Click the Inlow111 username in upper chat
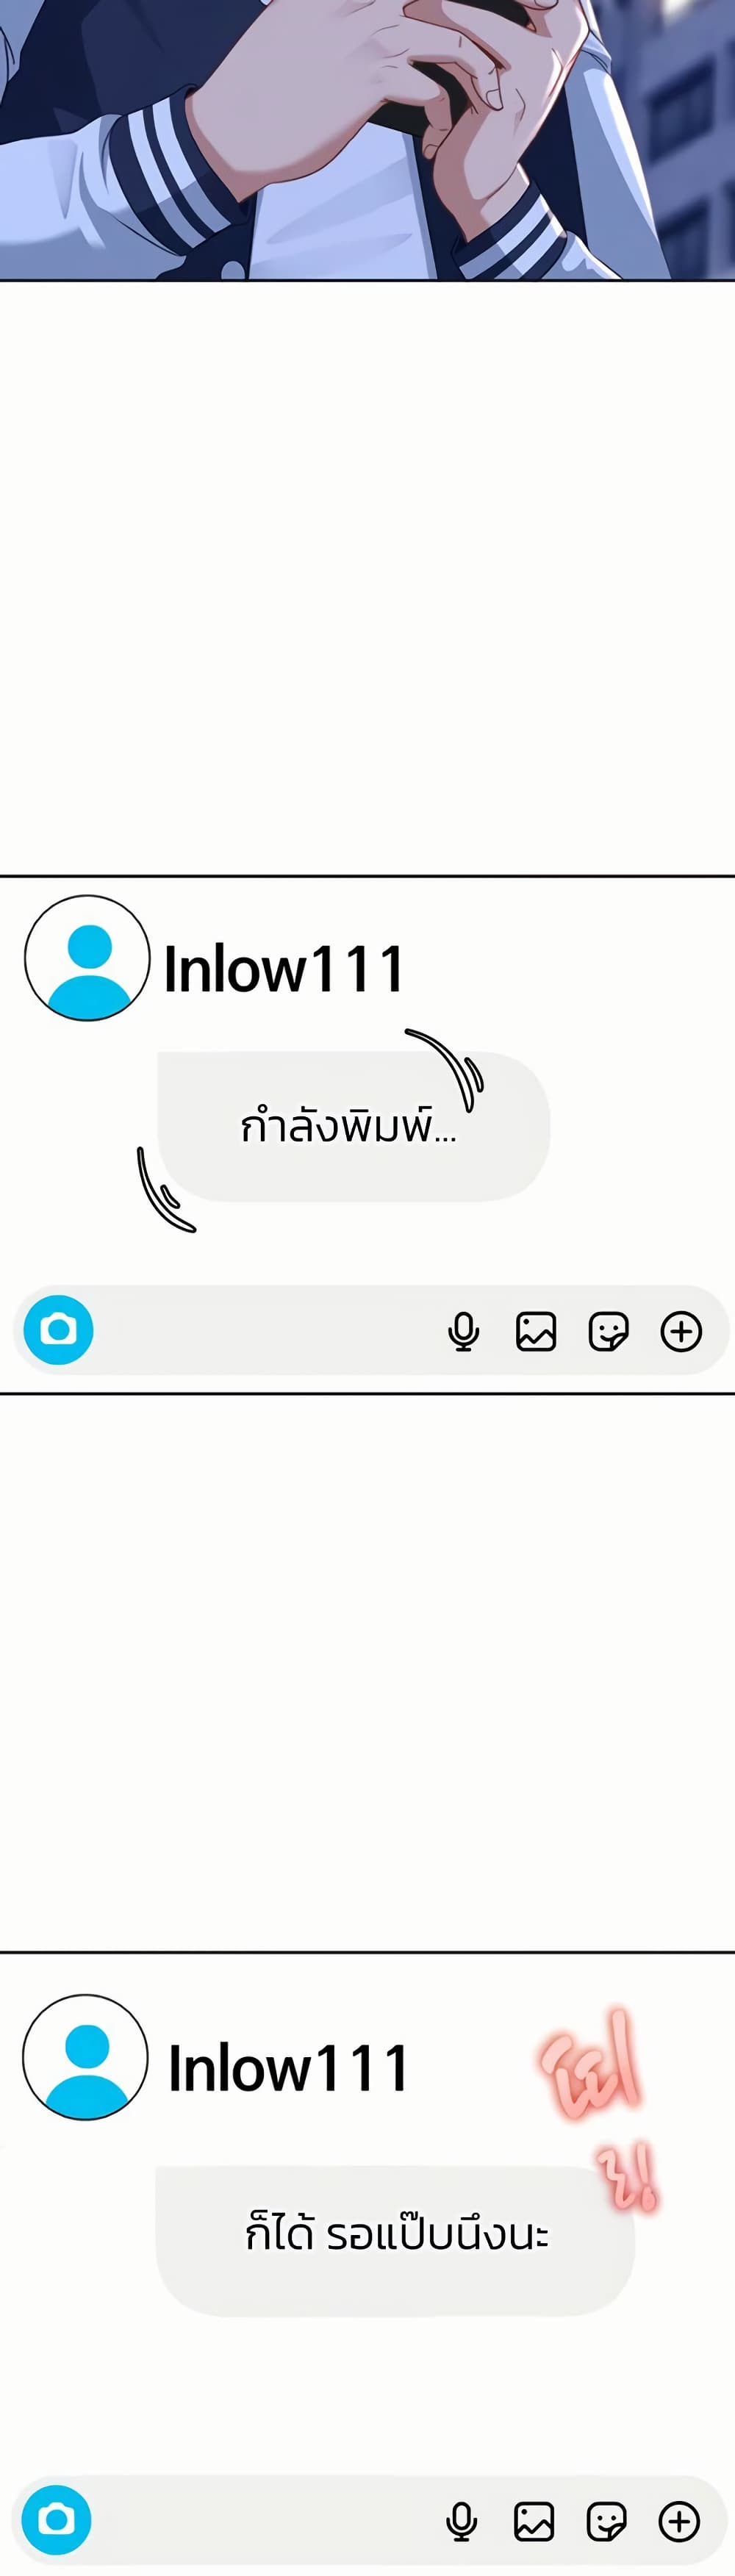Screen dimensions: 735x2576 click(x=284, y=969)
